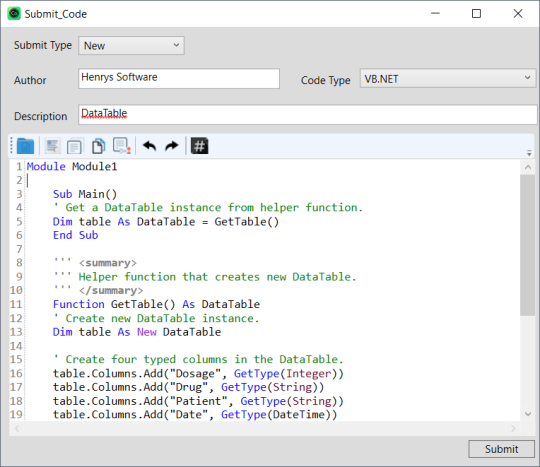Click the select-all text toolbar icon

[x=52, y=146]
